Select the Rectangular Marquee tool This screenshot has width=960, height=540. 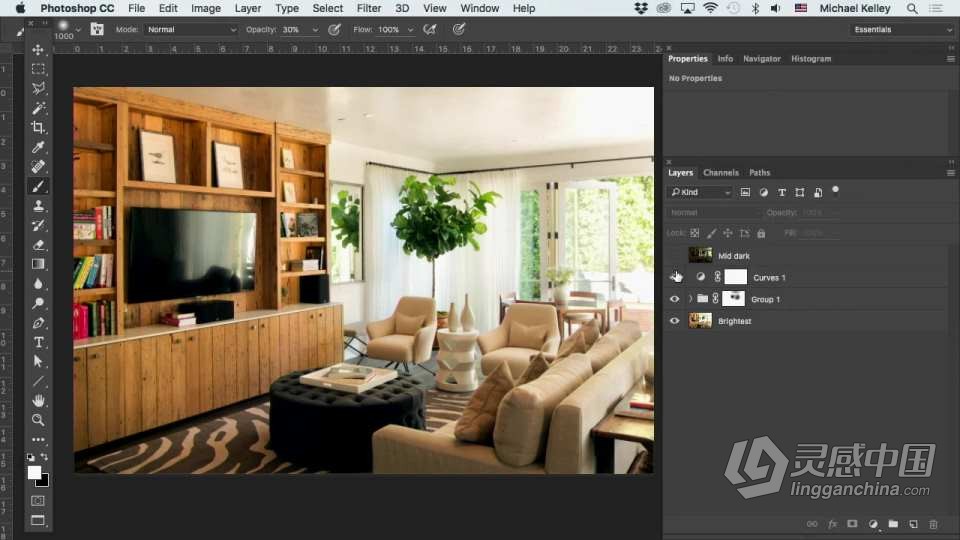38,69
